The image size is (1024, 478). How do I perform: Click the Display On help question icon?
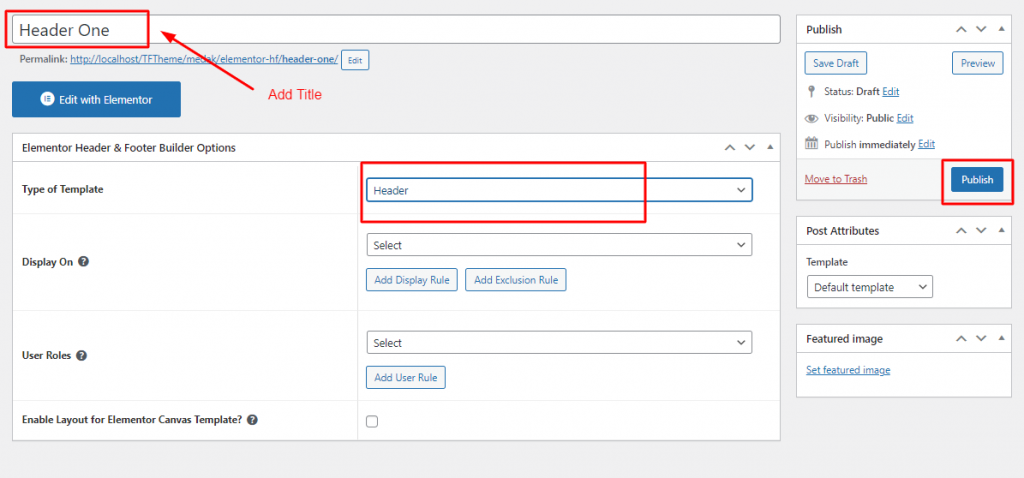(x=83, y=262)
